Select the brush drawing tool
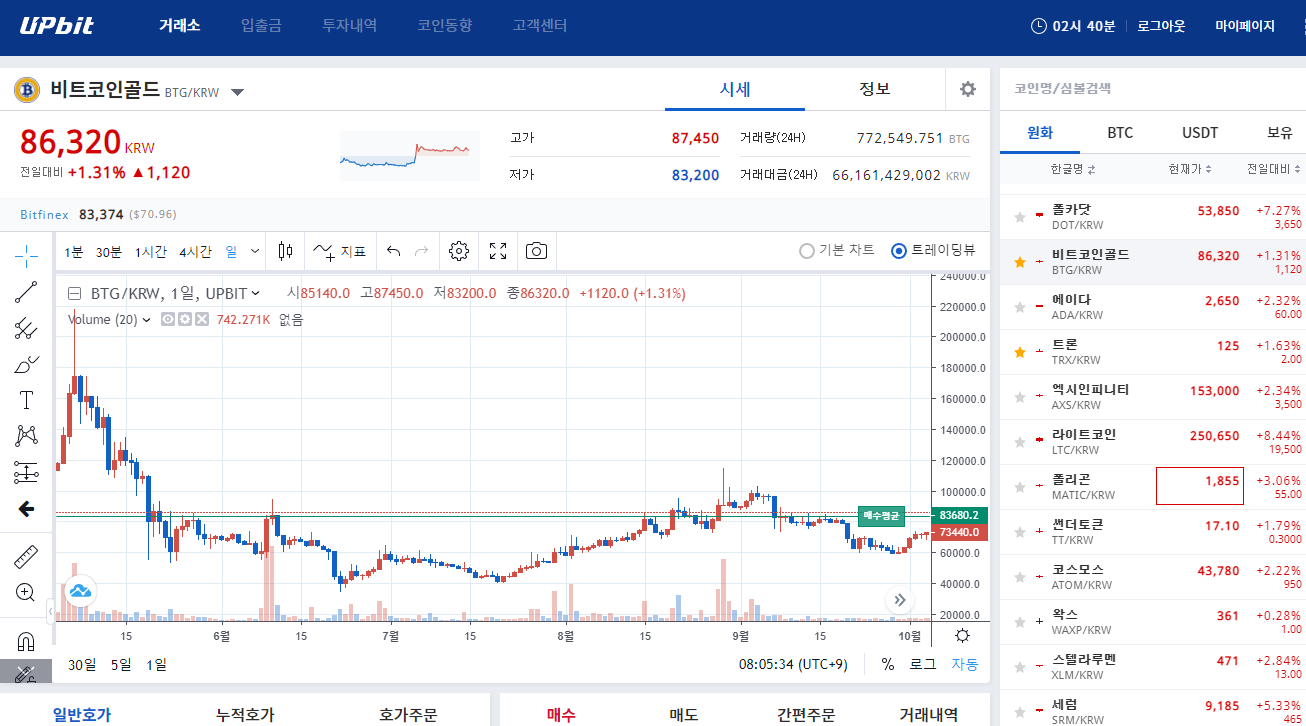Screen dimensions: 1306x726 coord(26,364)
